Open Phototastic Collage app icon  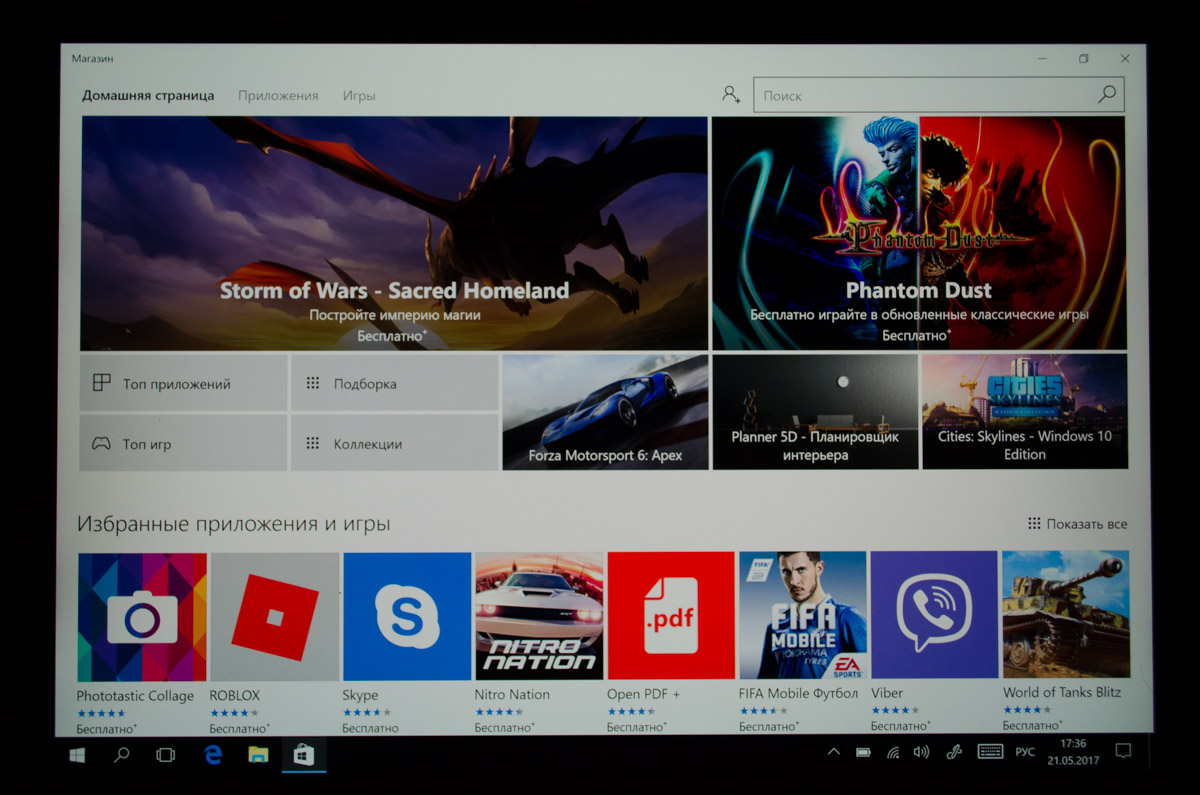pos(142,617)
